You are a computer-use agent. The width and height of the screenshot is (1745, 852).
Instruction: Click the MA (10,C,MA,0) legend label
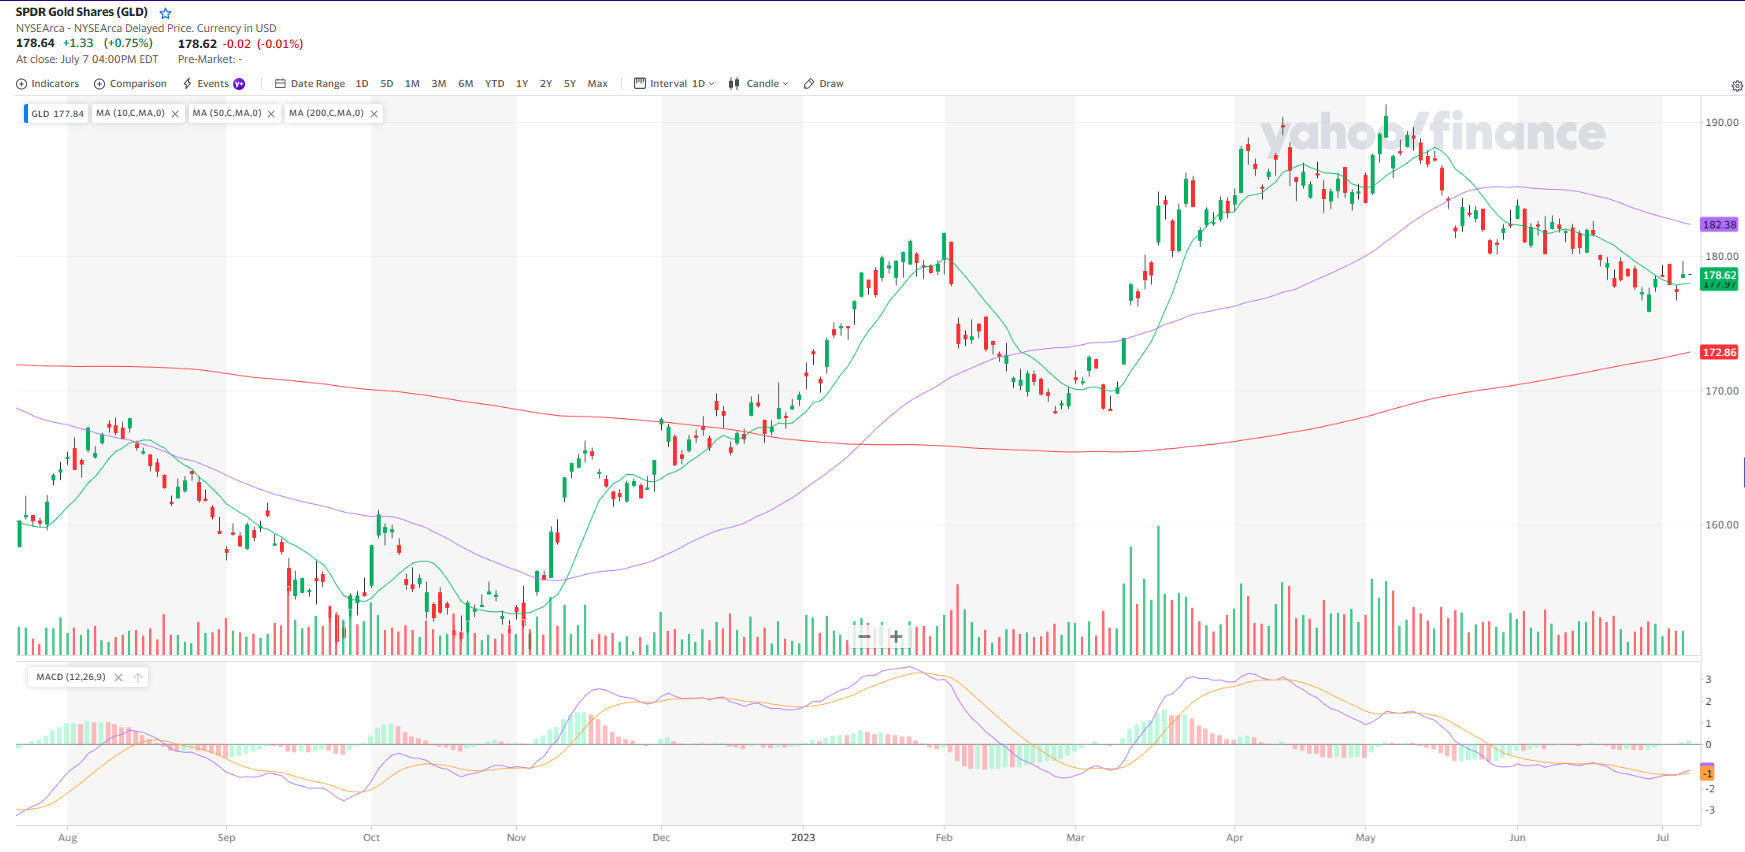pos(130,113)
